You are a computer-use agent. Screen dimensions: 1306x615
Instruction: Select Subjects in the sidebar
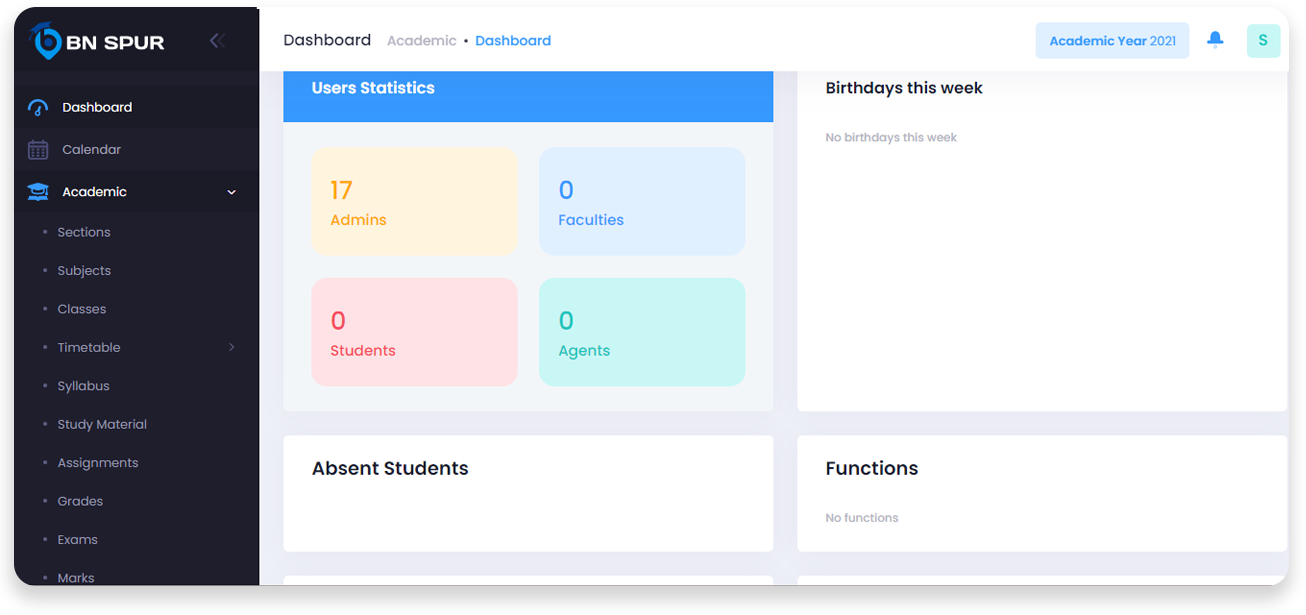coord(84,271)
